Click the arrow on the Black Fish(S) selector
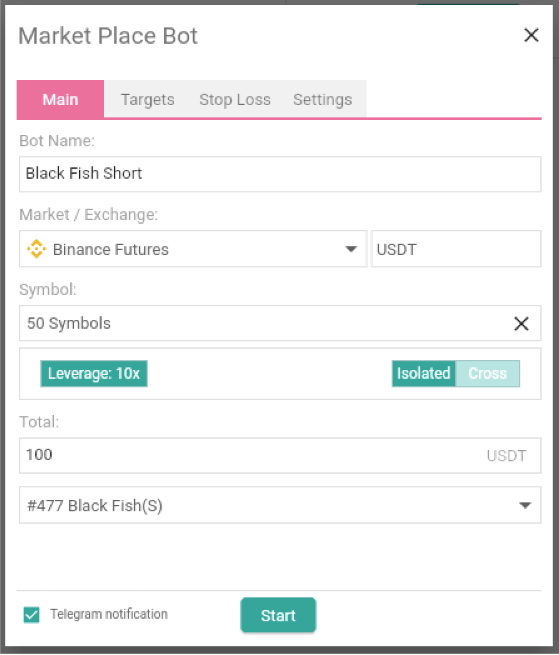Viewport: 559px width, 655px height. [525, 505]
